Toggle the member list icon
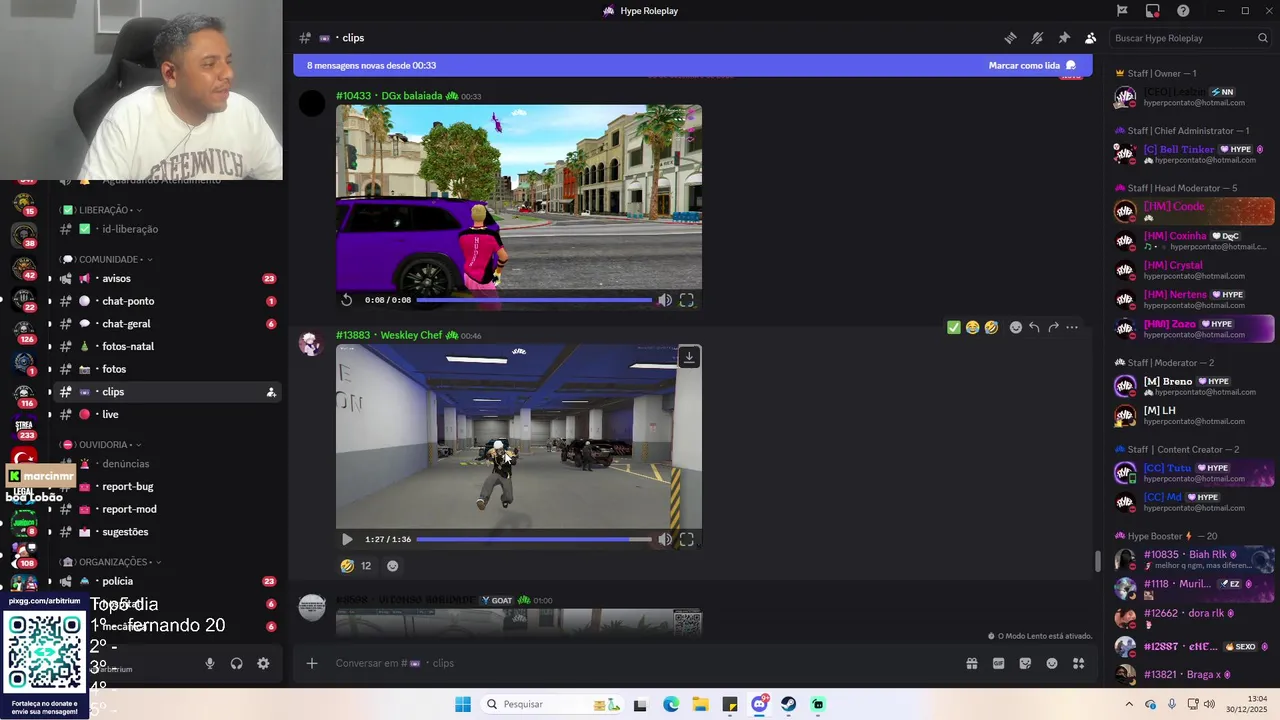The image size is (1280, 720). (x=1090, y=38)
